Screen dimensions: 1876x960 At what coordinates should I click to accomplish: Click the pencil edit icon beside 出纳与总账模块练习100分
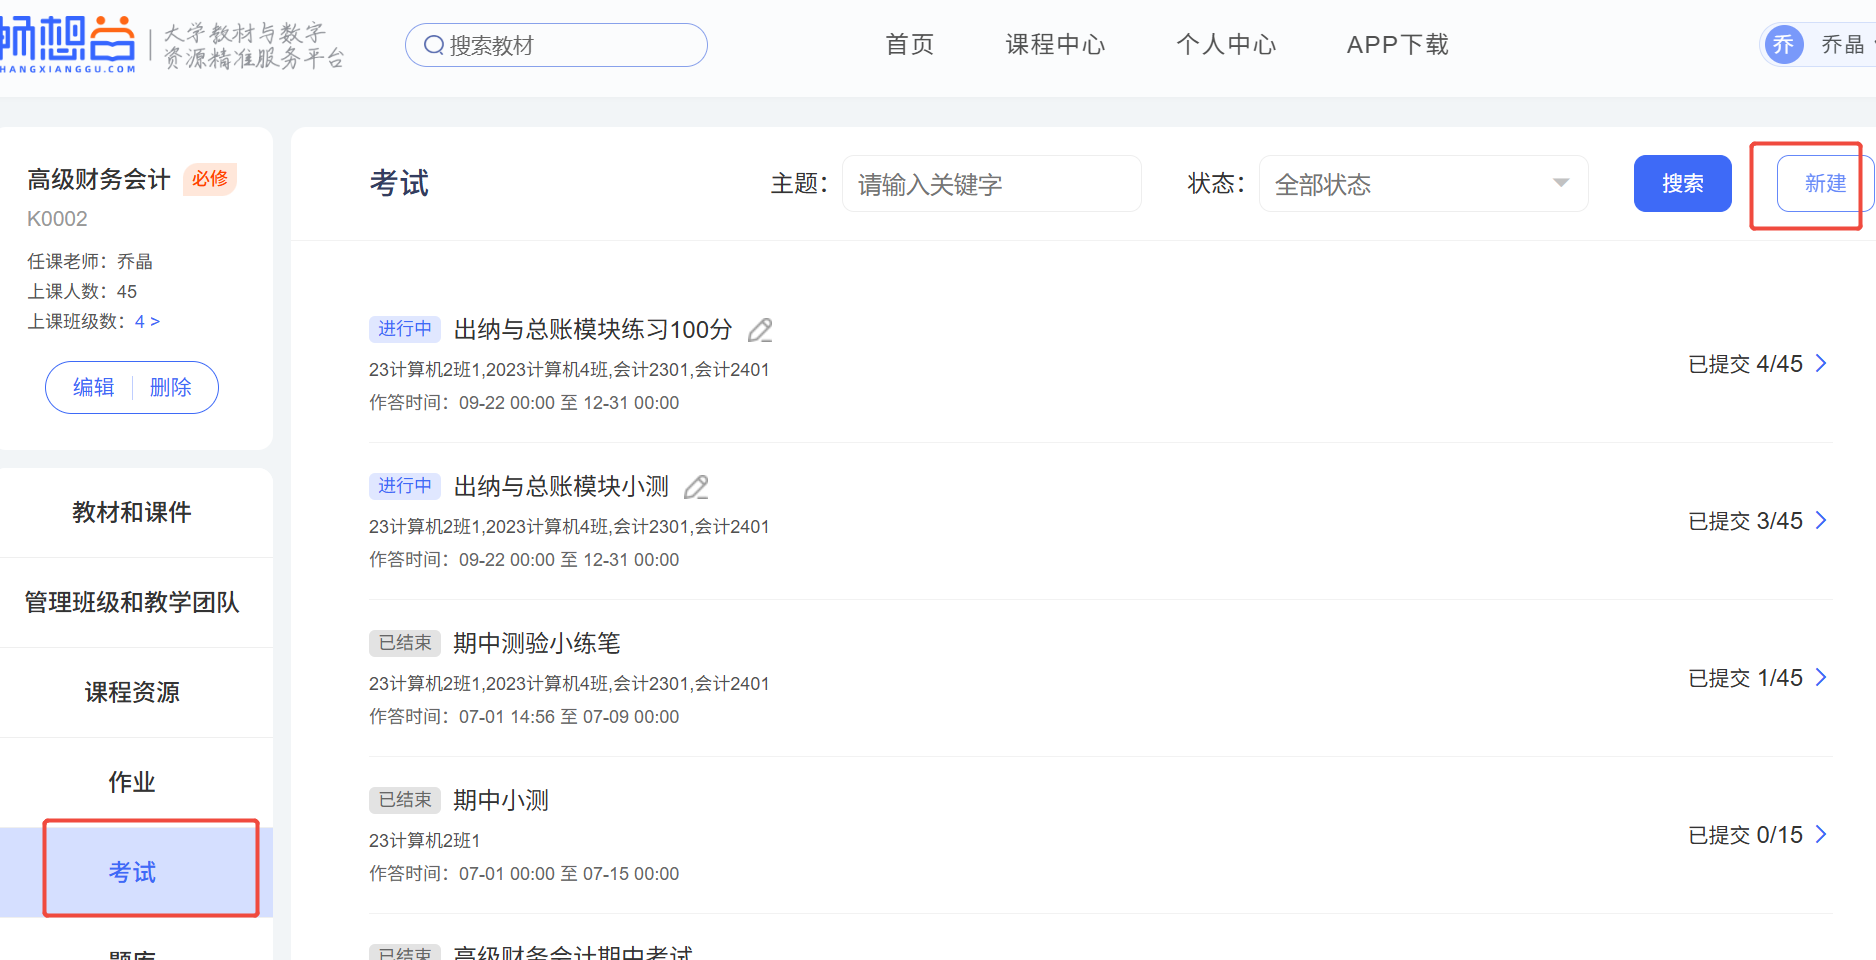point(760,330)
